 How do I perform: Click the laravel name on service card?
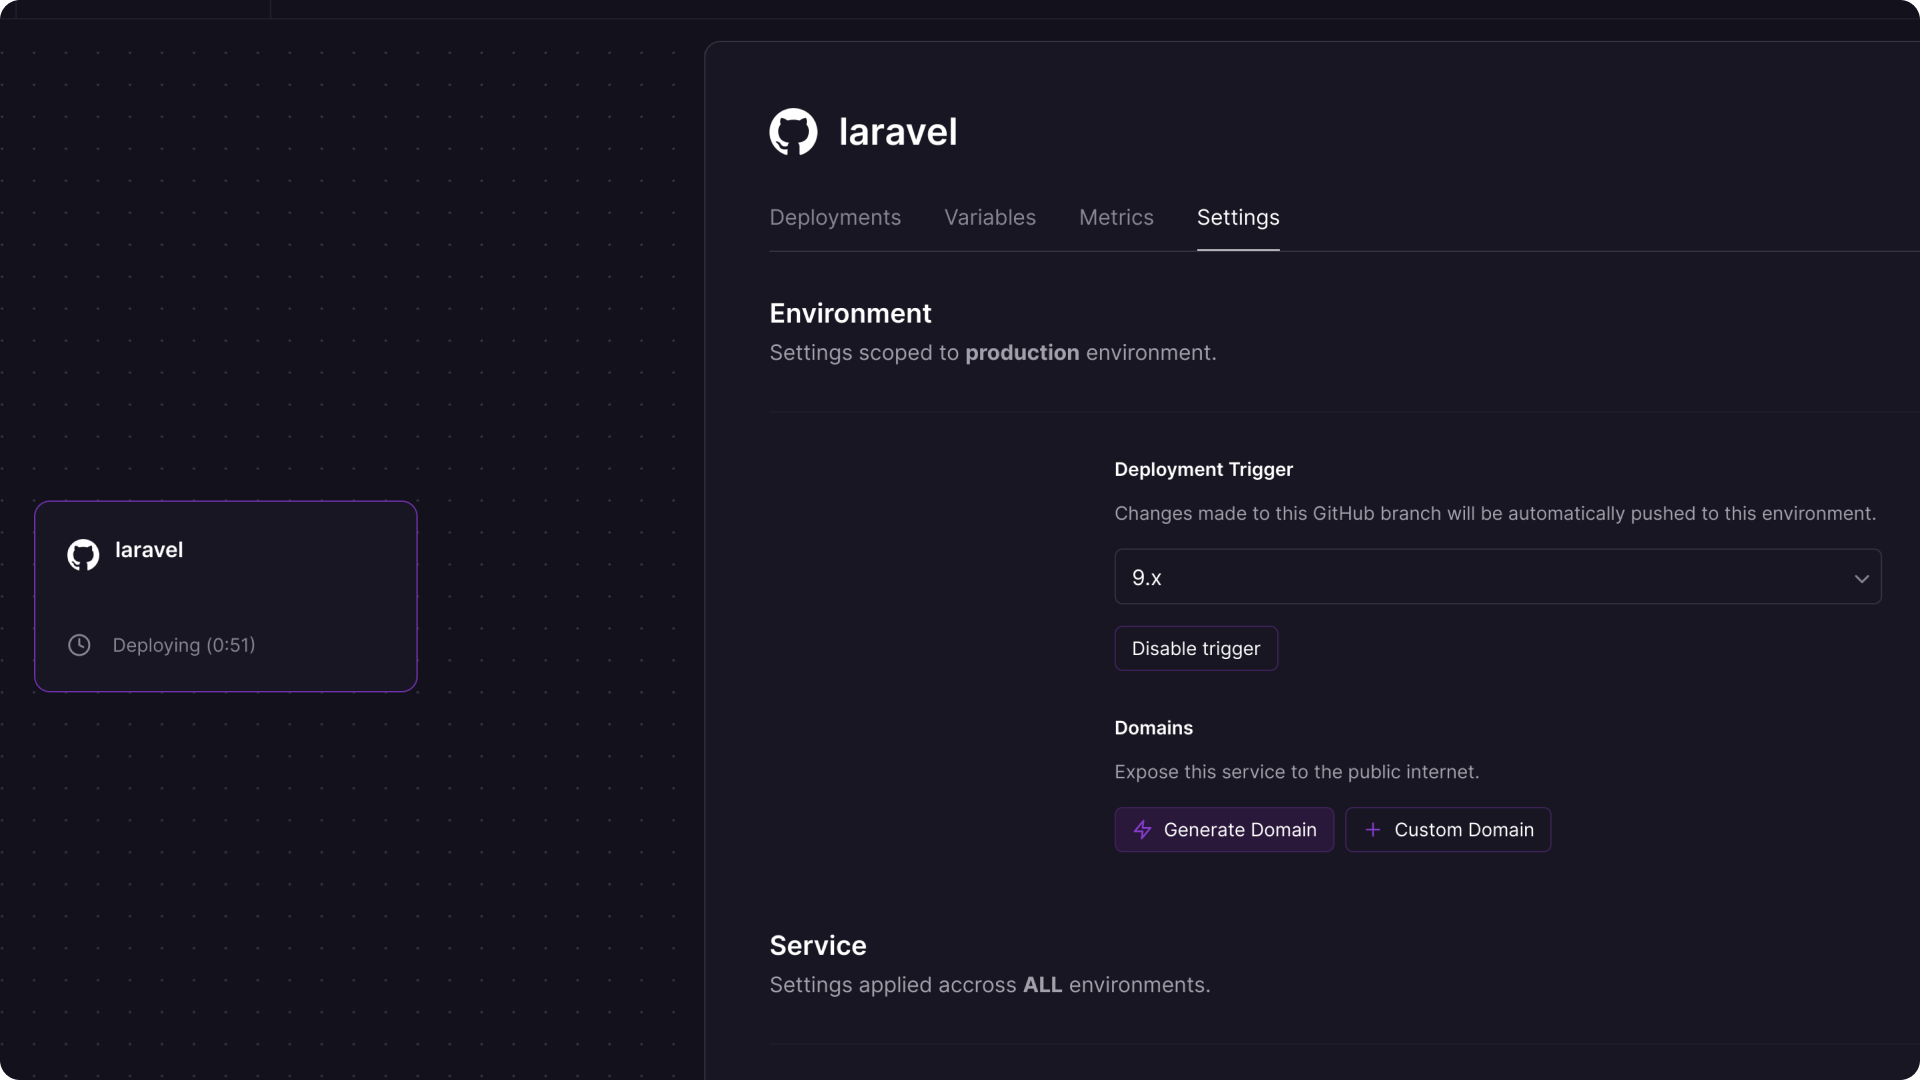click(x=149, y=550)
